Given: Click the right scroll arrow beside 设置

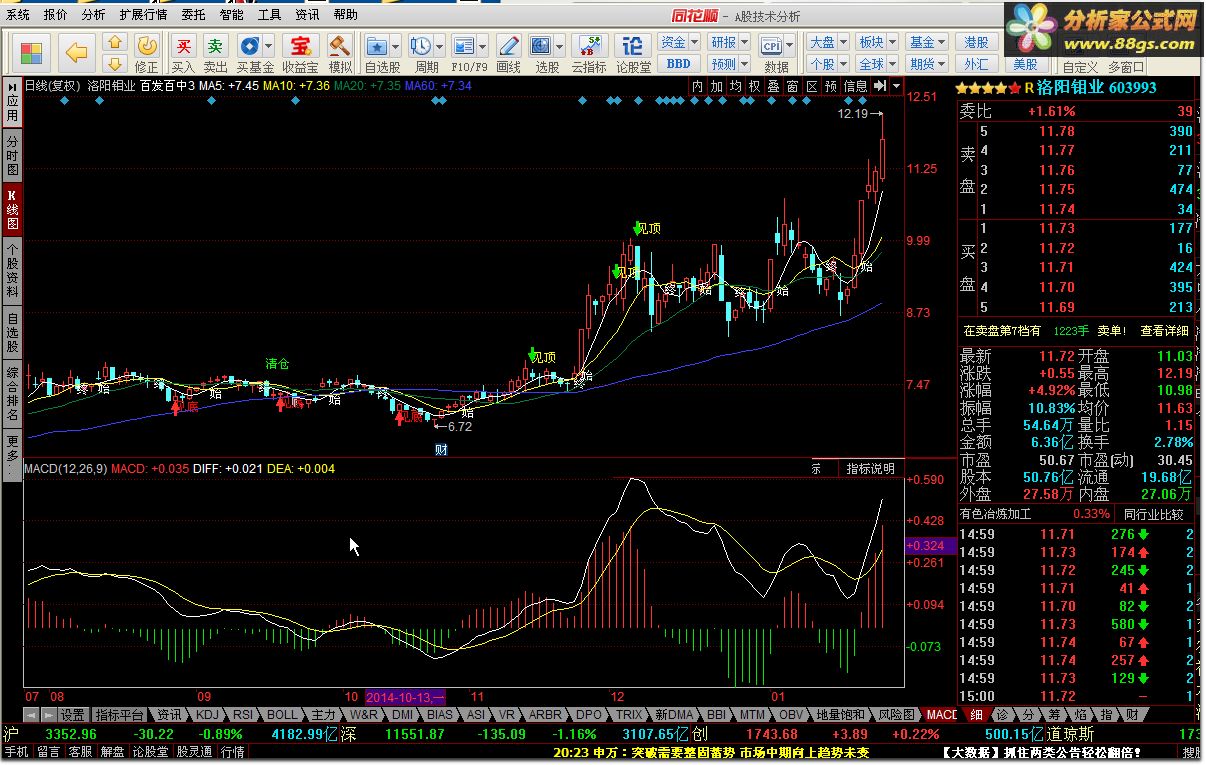Looking at the screenshot, I should pos(47,715).
